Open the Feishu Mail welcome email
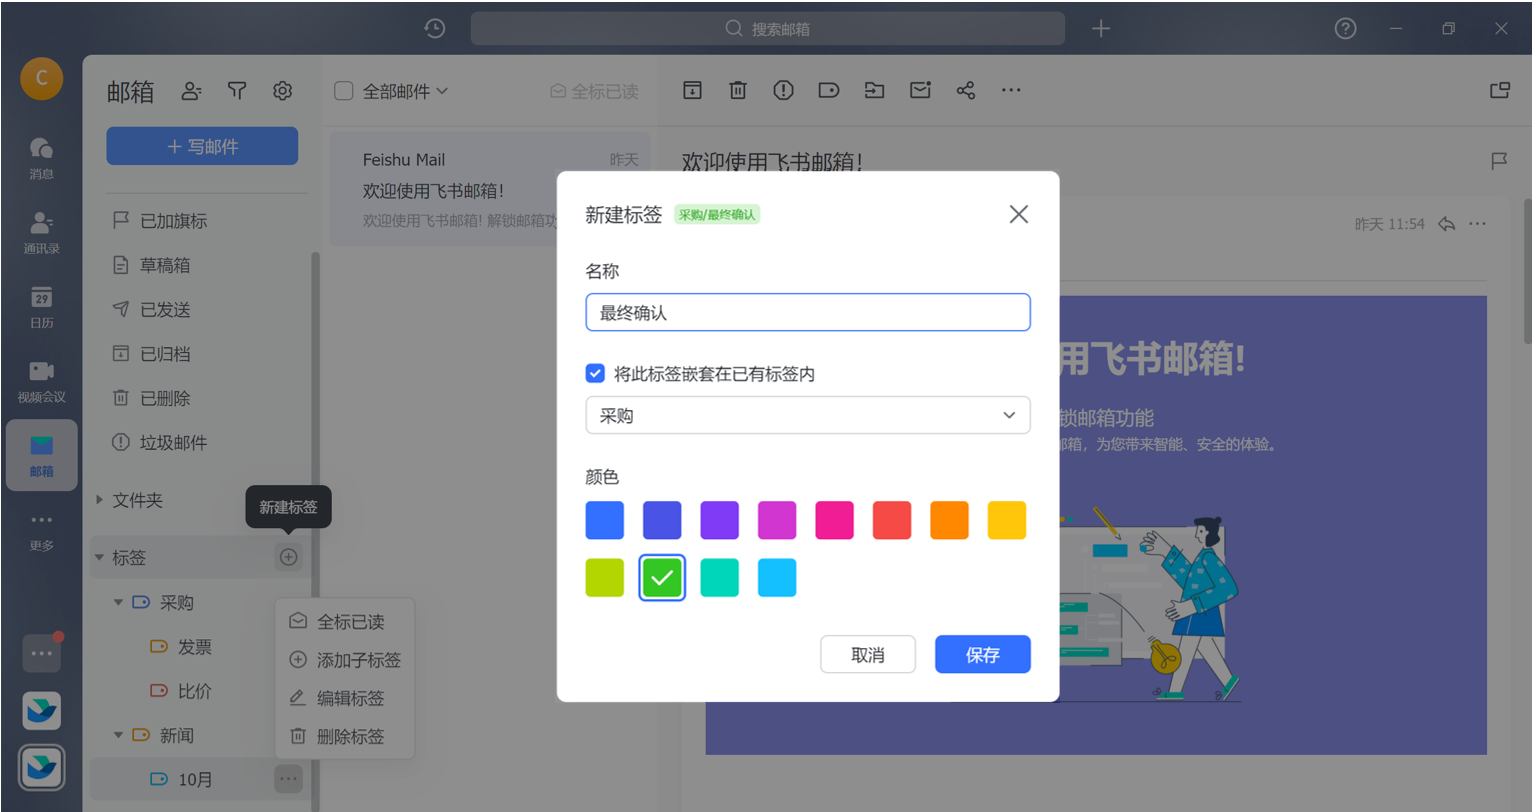1532x812 pixels. tap(490, 189)
